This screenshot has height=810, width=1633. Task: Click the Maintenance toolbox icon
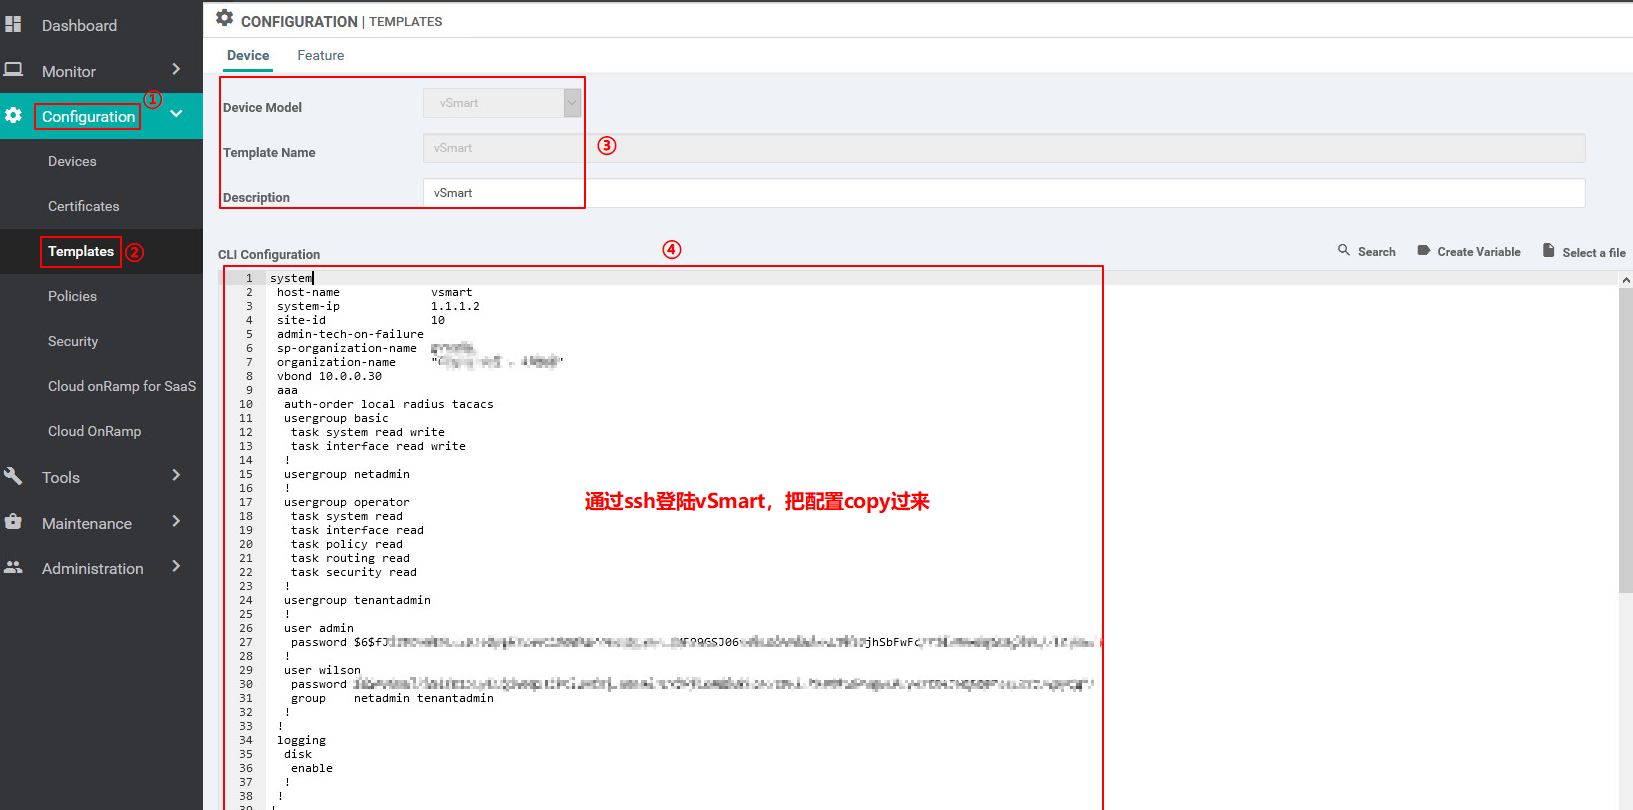click(13, 521)
